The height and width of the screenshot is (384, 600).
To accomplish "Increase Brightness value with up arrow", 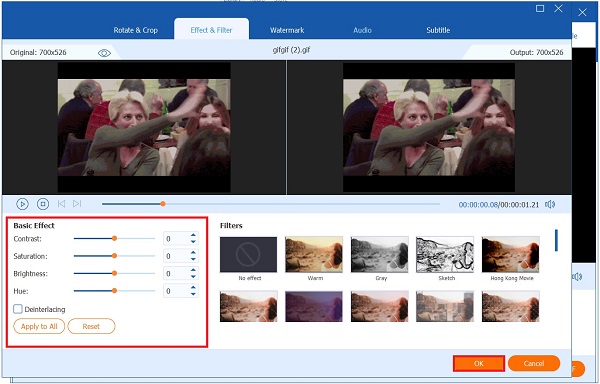I will click(193, 270).
